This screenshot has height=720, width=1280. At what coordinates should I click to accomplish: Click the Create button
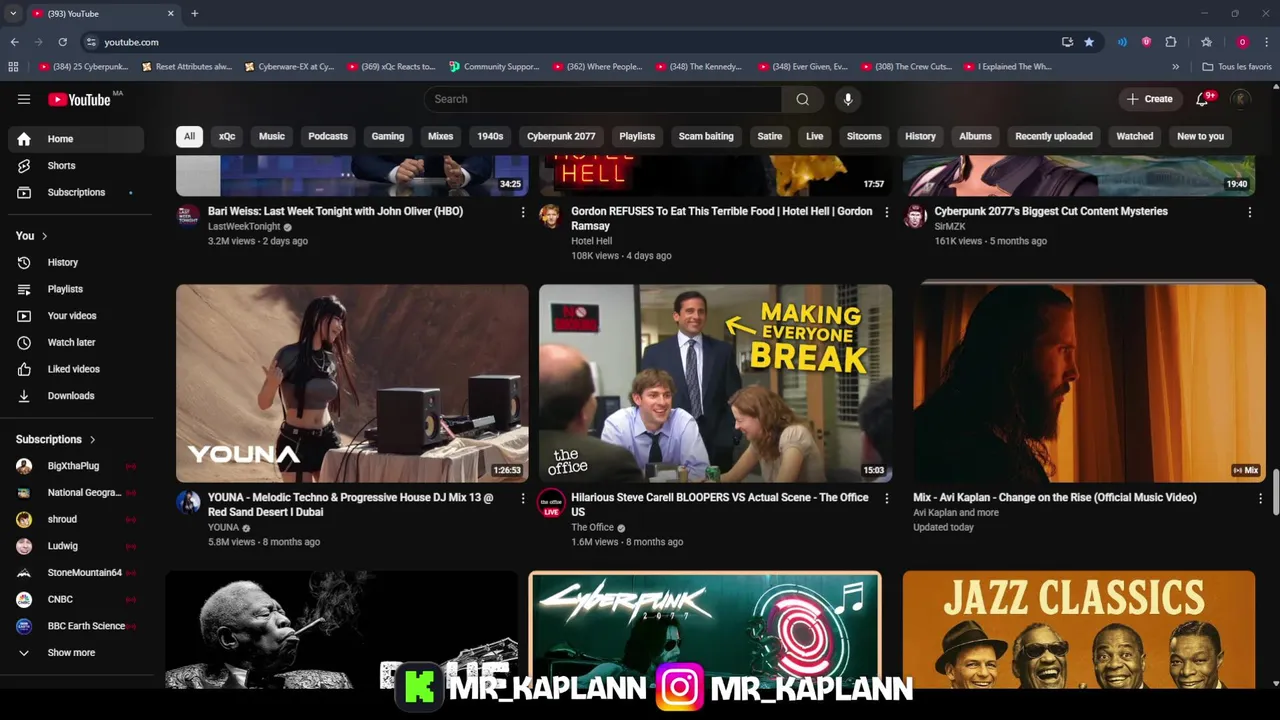click(1148, 99)
